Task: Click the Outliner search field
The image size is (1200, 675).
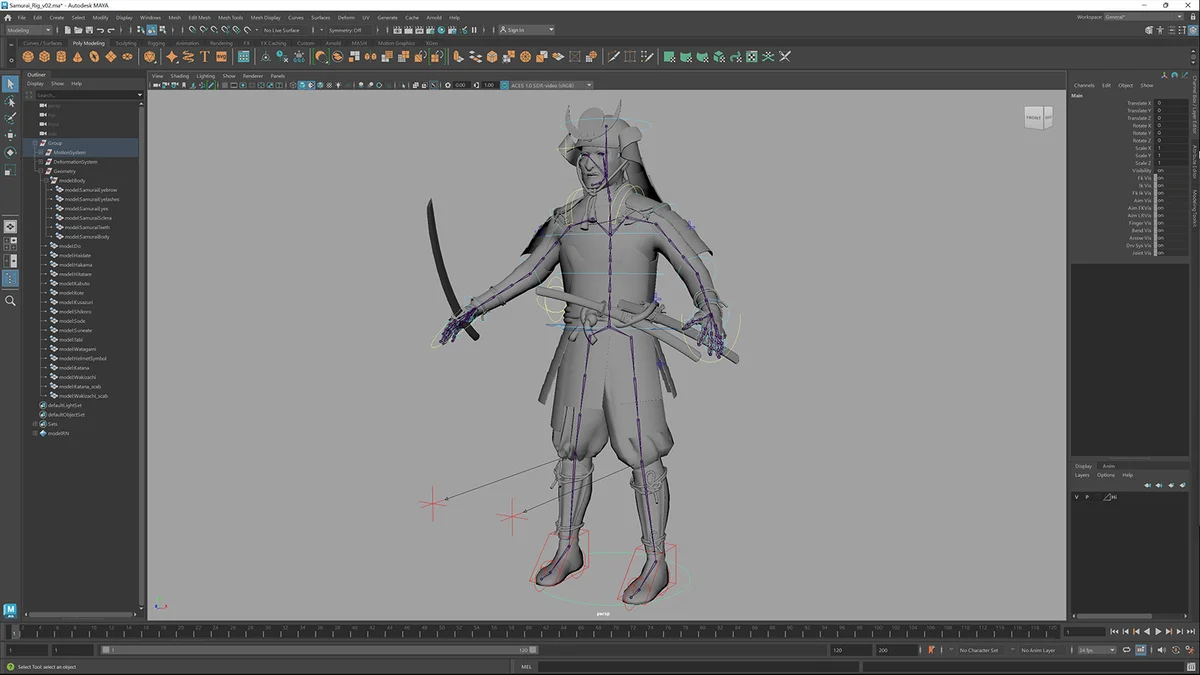Action: coord(85,95)
